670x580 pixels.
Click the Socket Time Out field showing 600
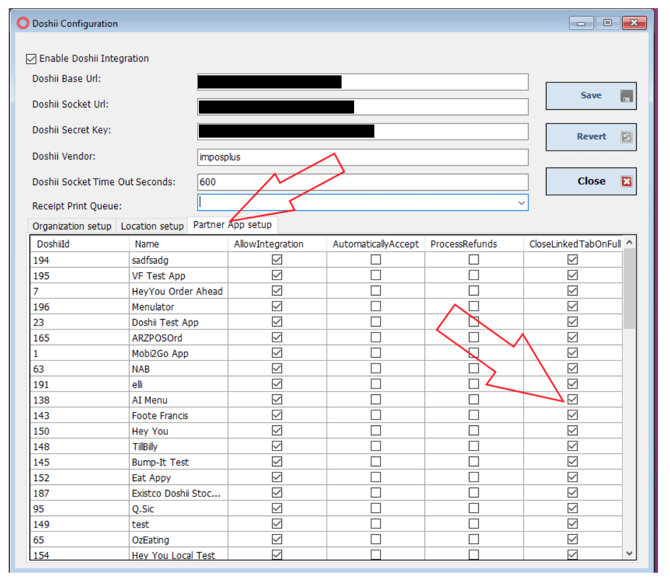coord(363,182)
